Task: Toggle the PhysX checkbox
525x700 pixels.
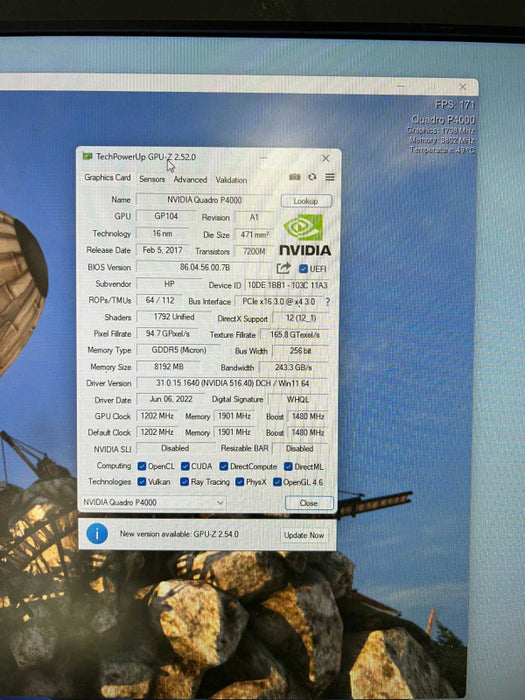Action: tap(240, 482)
